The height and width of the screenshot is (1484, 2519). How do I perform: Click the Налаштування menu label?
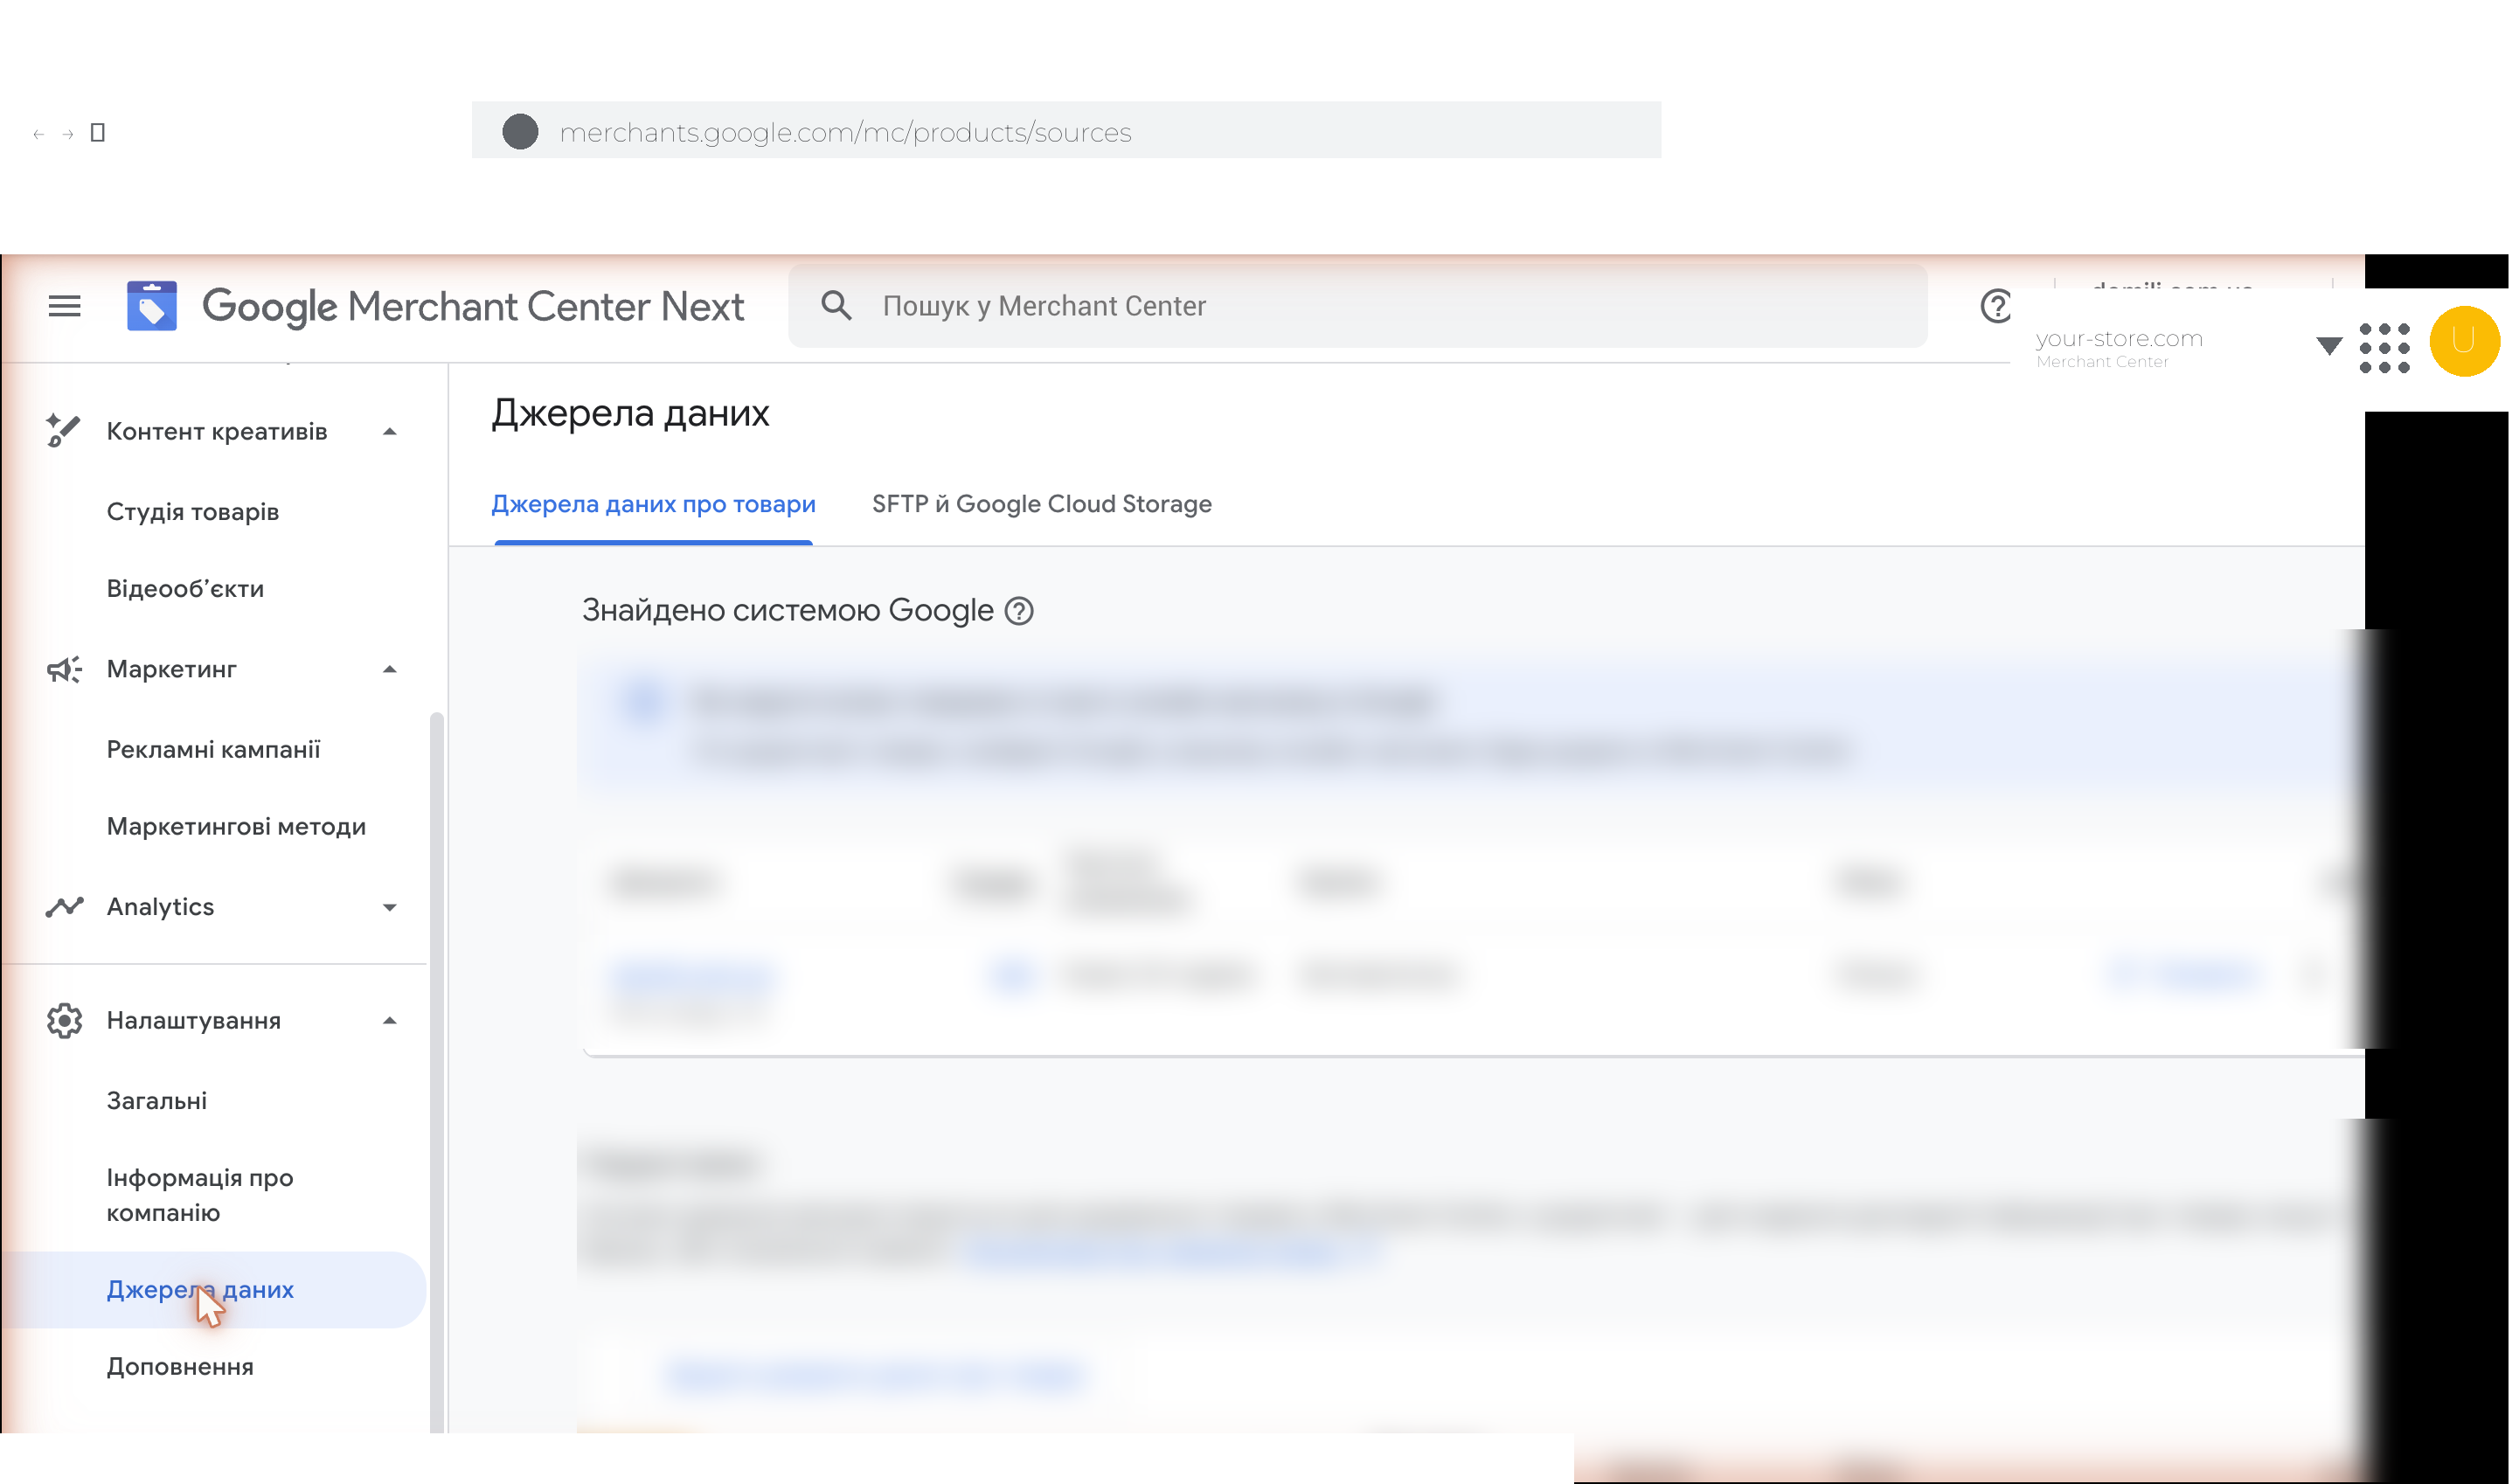point(194,1021)
